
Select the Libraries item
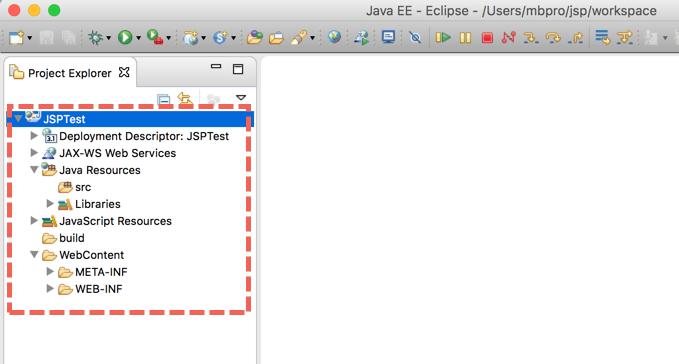(x=97, y=204)
